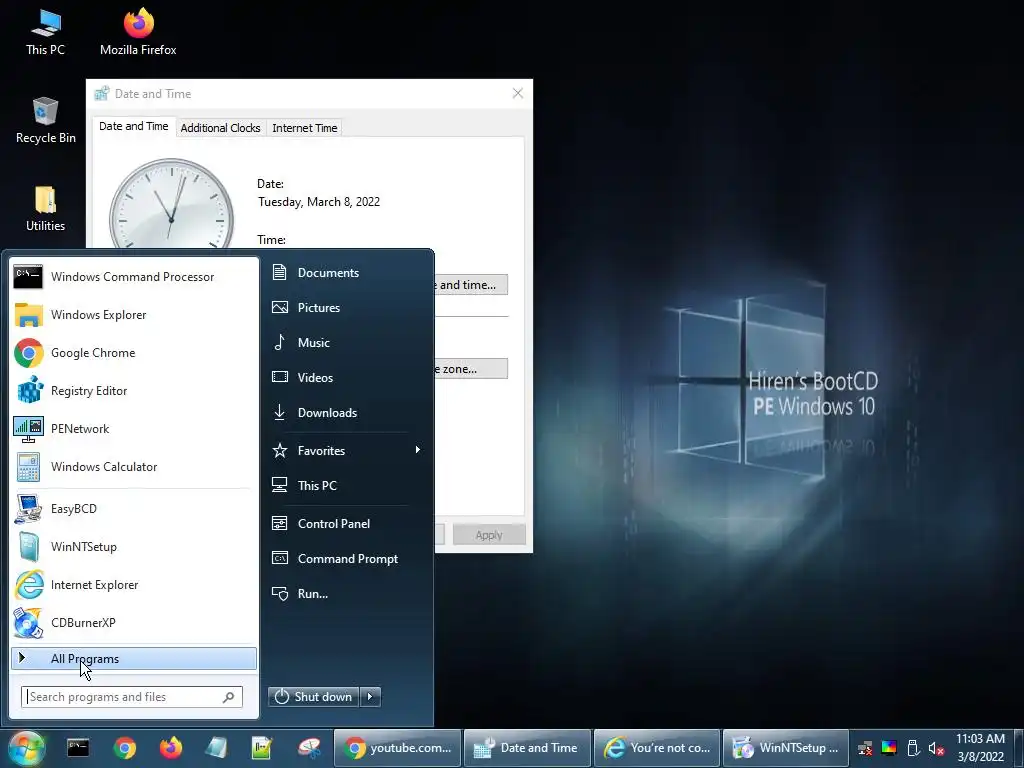This screenshot has height=768, width=1024.
Task: Switch to WinNTSetup taskbar window
Action: tap(786, 748)
